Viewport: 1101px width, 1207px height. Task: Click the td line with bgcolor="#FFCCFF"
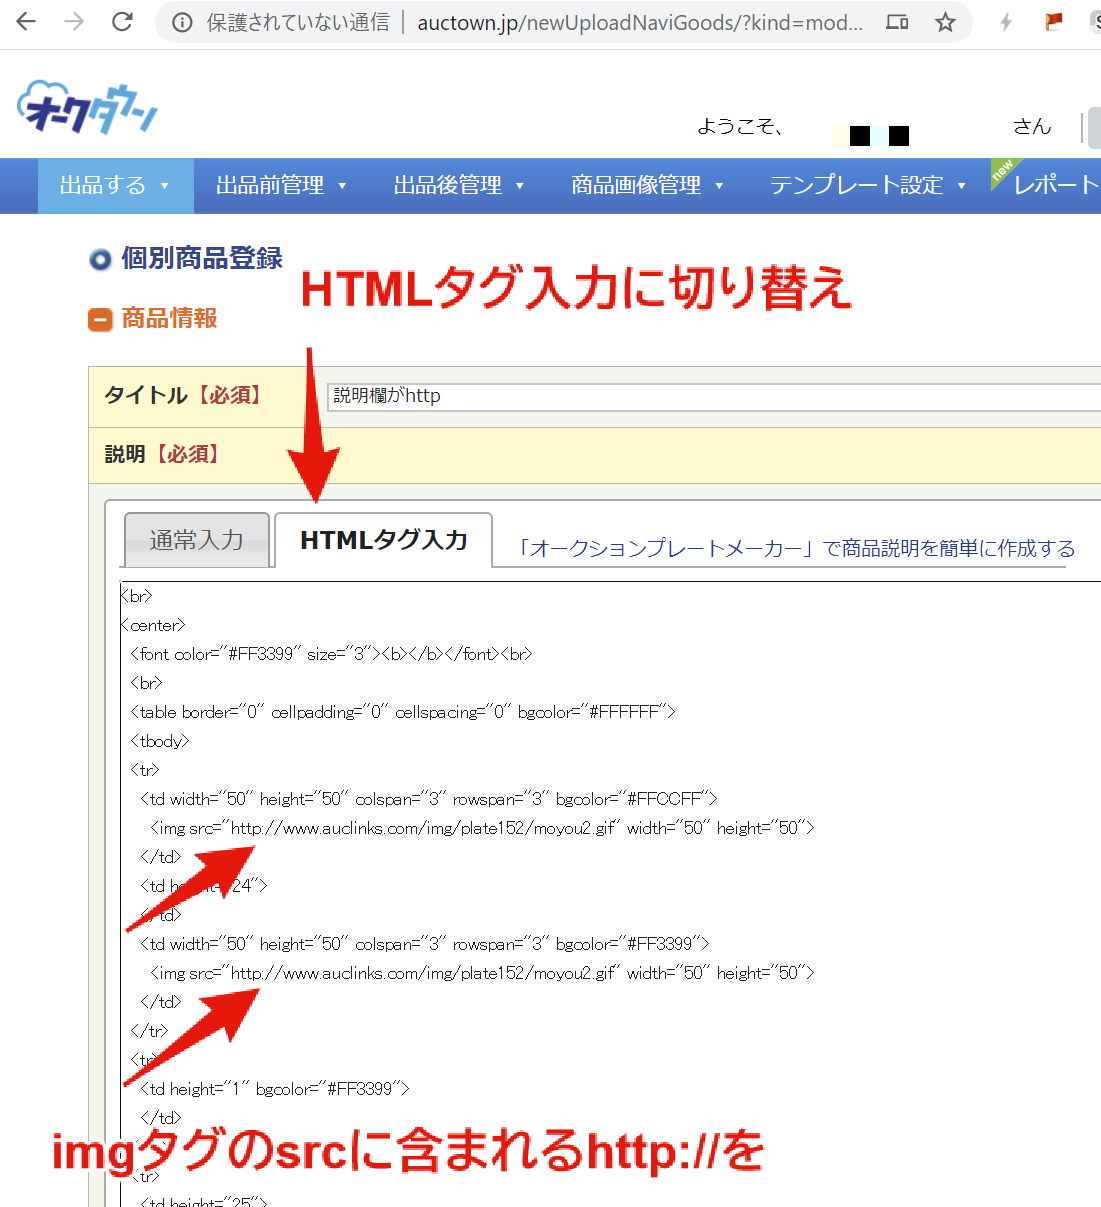pyautogui.click(x=429, y=799)
